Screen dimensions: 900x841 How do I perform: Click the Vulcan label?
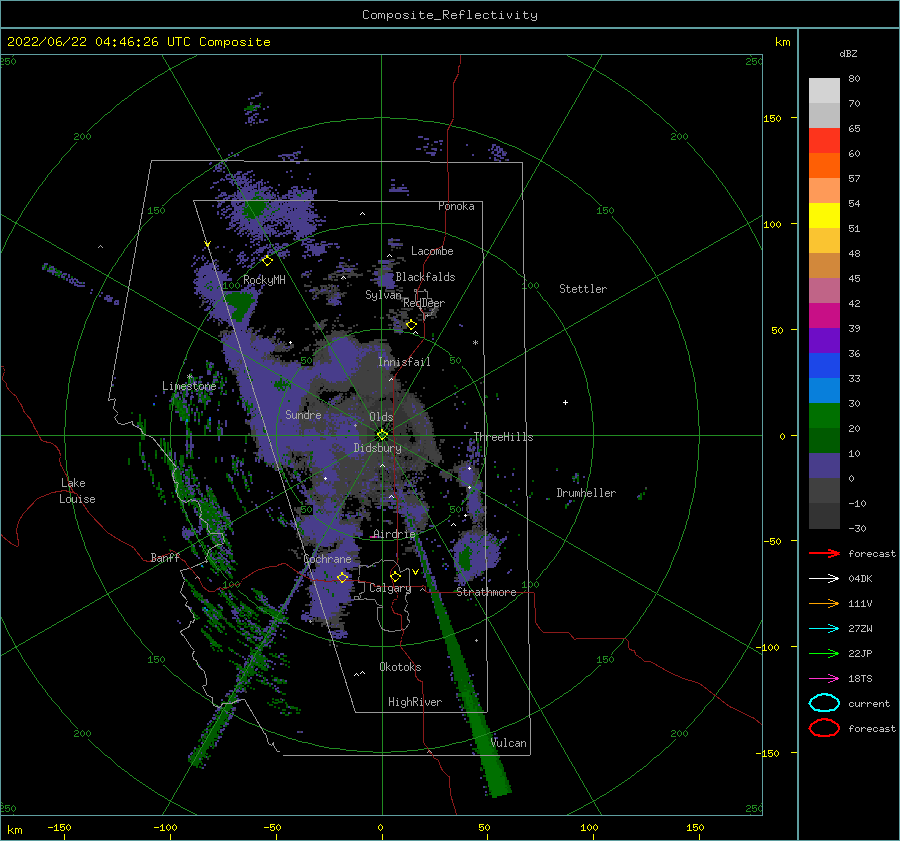(x=508, y=742)
